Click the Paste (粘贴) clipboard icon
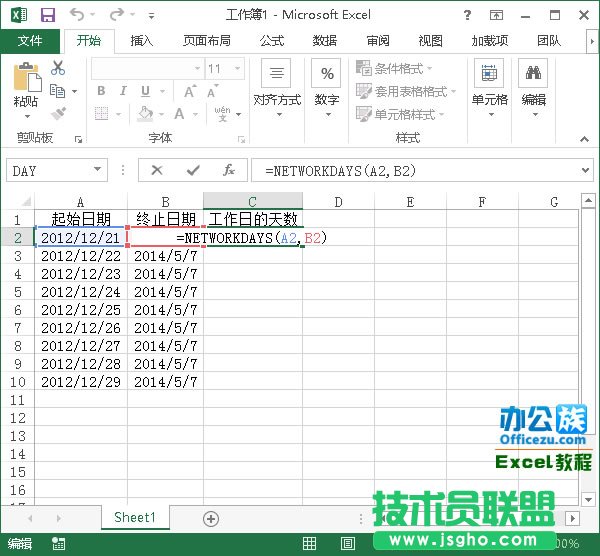This screenshot has width=600, height=556. click(26, 84)
